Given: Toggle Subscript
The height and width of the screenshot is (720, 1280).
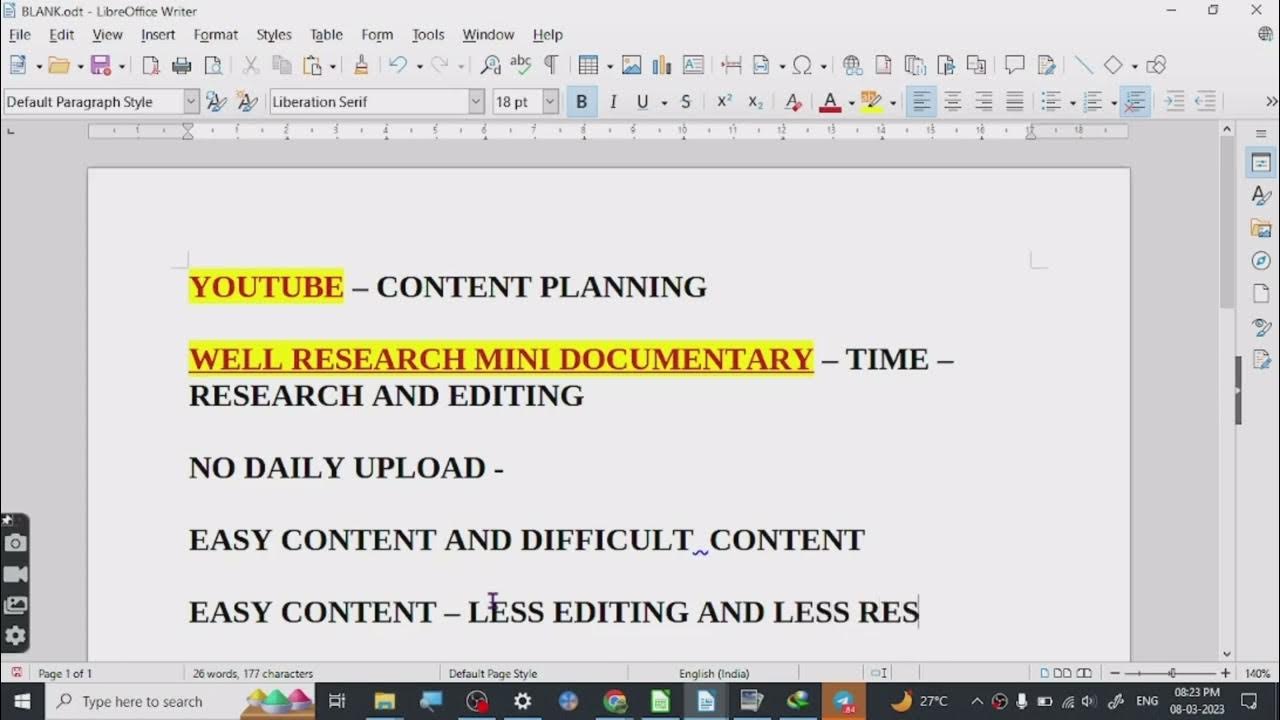Looking at the screenshot, I should click(755, 101).
